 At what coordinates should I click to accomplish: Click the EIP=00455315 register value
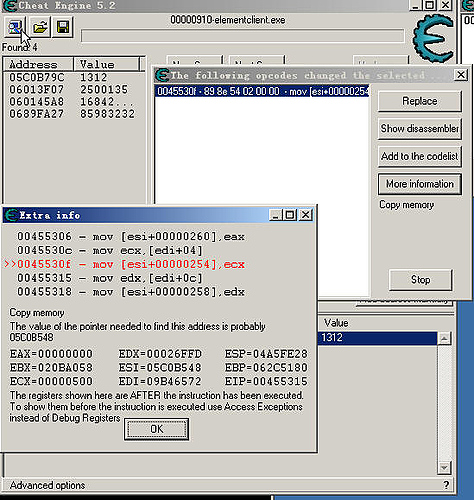tap(266, 381)
